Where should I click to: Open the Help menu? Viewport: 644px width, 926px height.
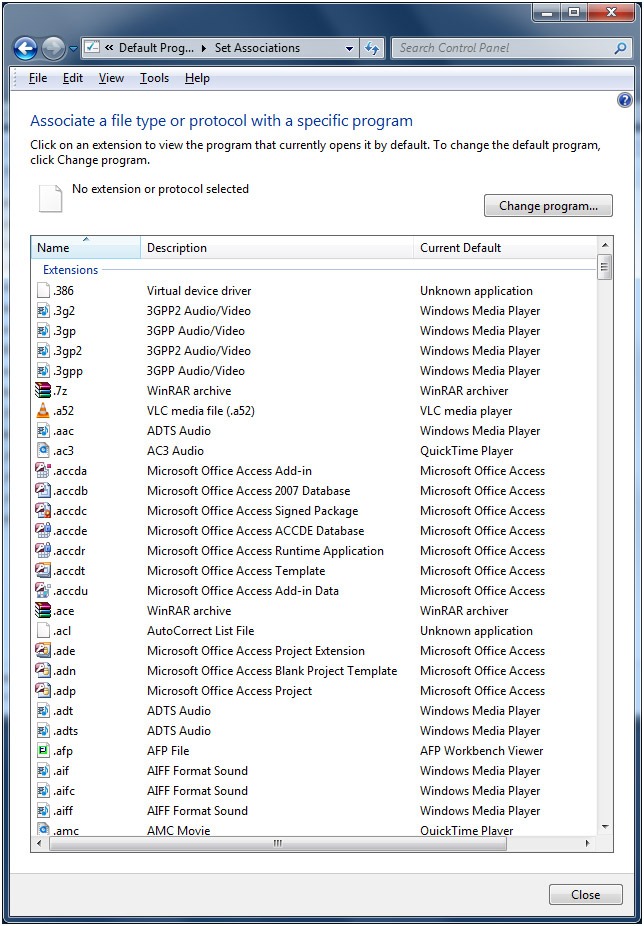click(197, 78)
